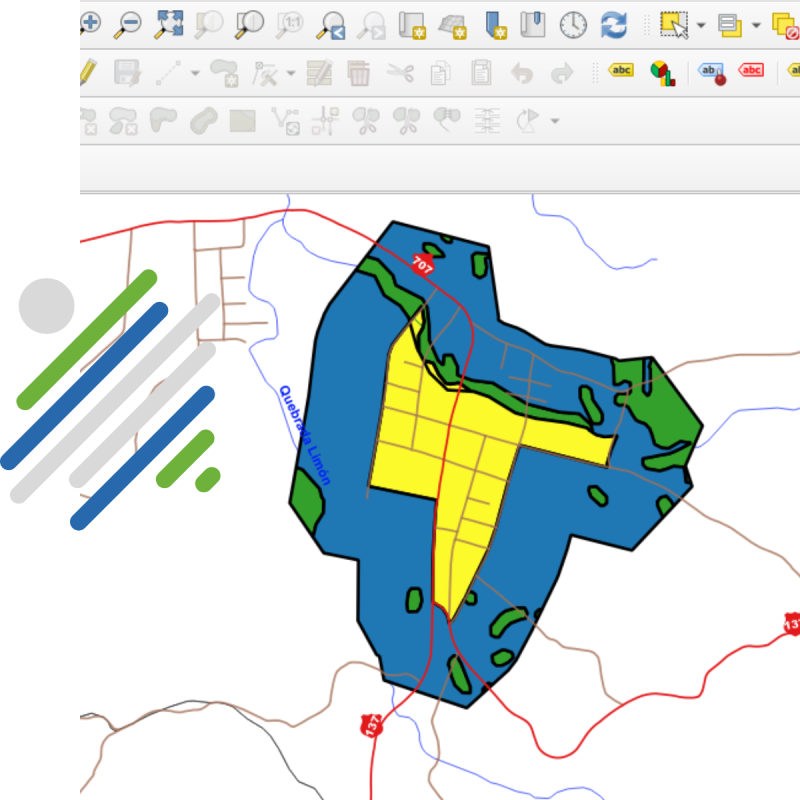The height and width of the screenshot is (800, 800).
Task: Click the Chamfer/Fillet square icon
Action: pos(243,121)
